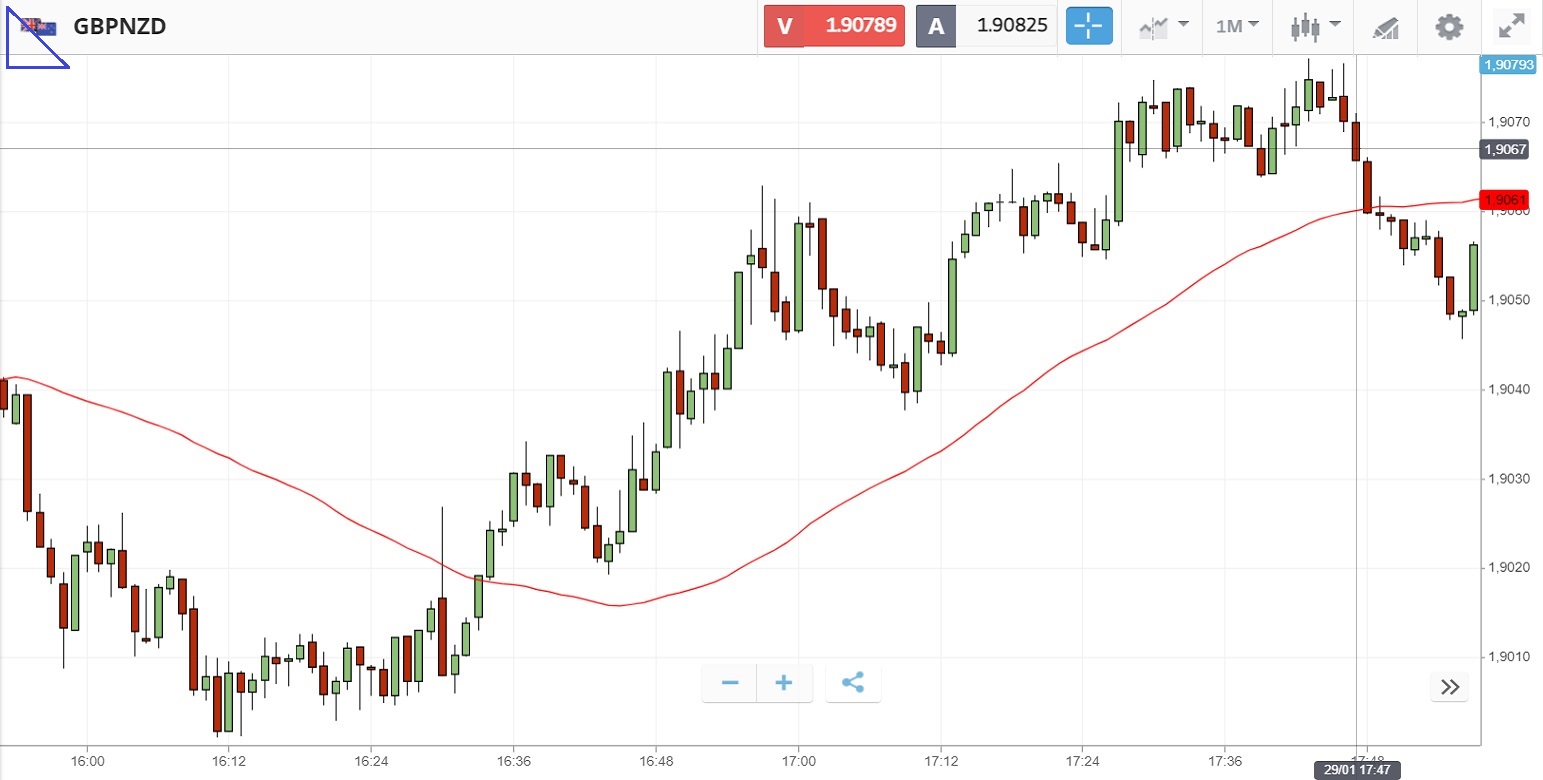The image size is (1543, 780).
Task: Share the chart
Action: coord(852,683)
